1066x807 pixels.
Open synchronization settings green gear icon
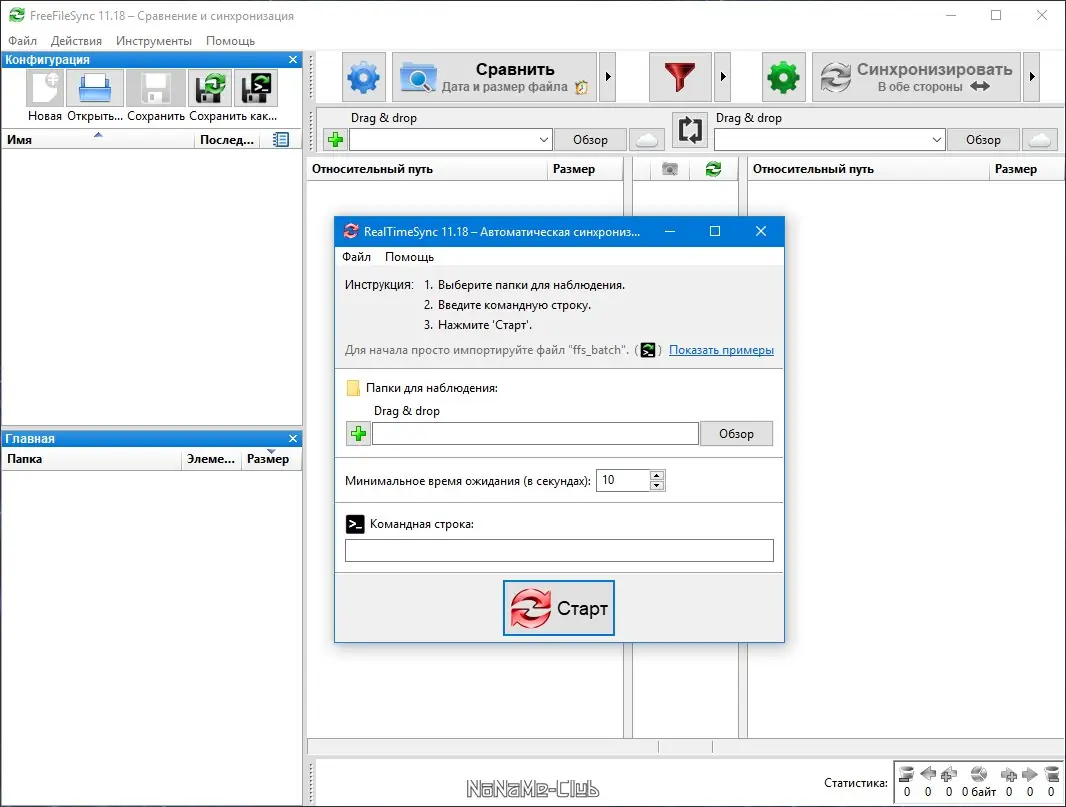[783, 78]
